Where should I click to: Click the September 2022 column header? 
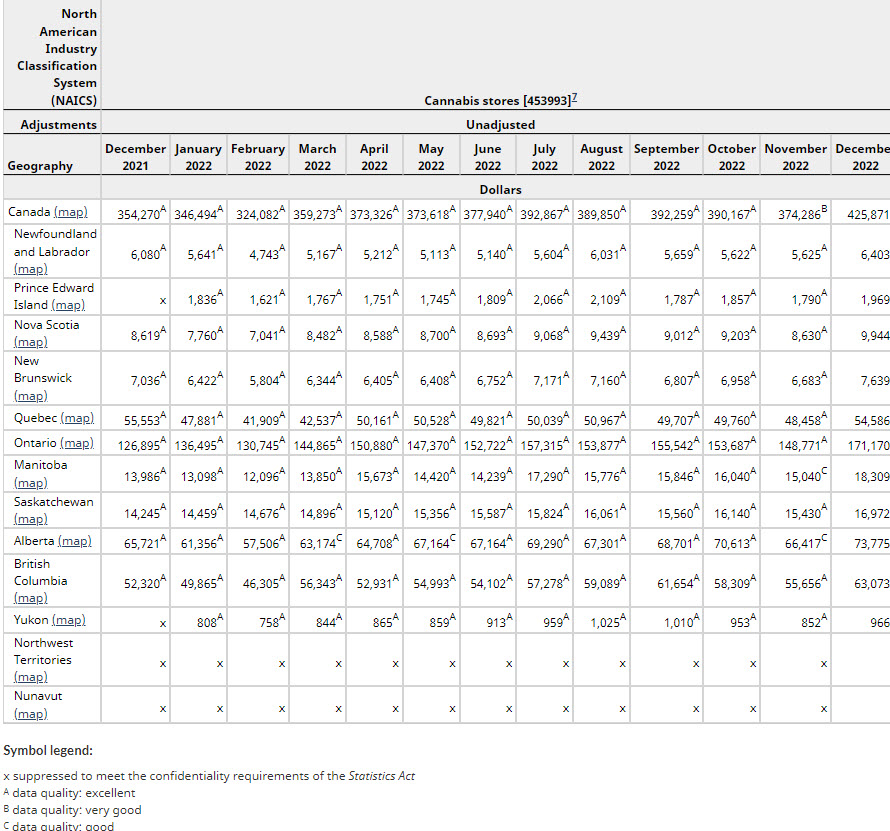pos(666,157)
